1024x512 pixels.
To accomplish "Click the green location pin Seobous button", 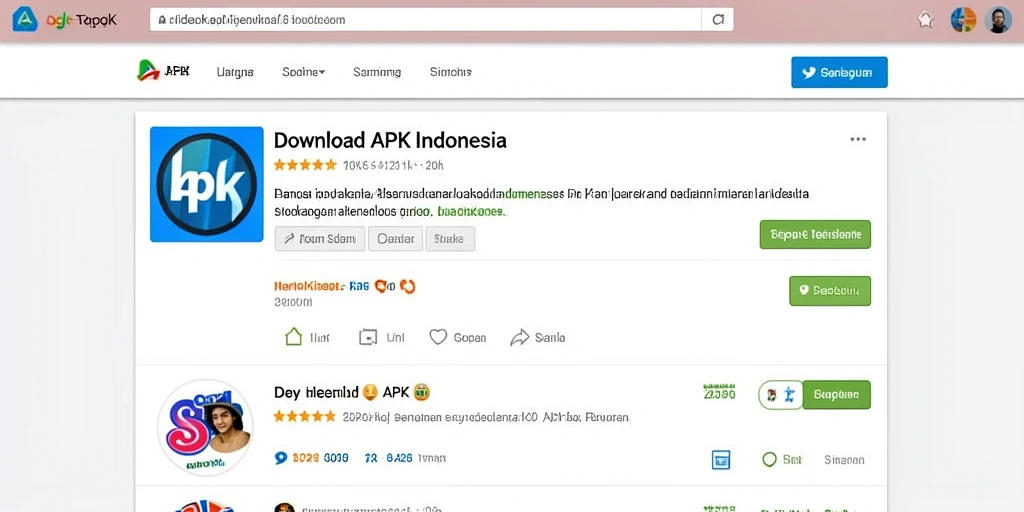I will (x=830, y=291).
